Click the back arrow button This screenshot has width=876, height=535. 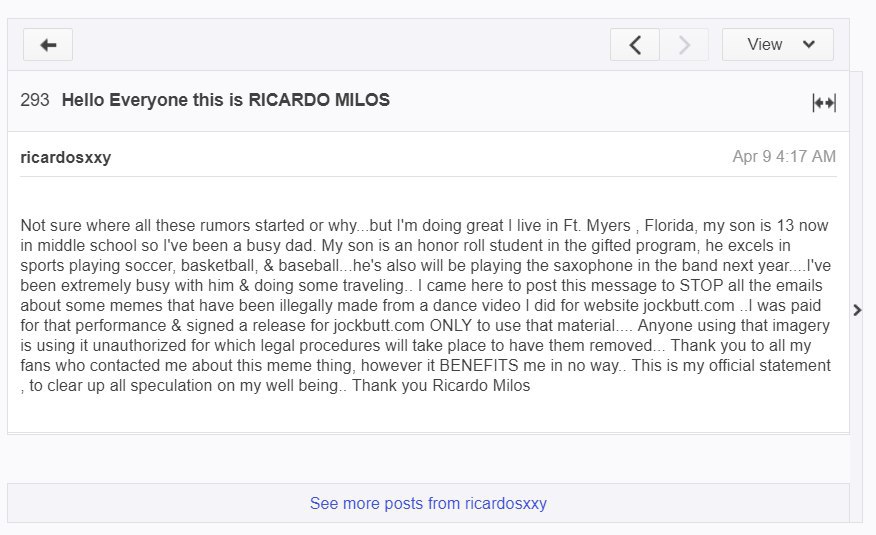(48, 45)
